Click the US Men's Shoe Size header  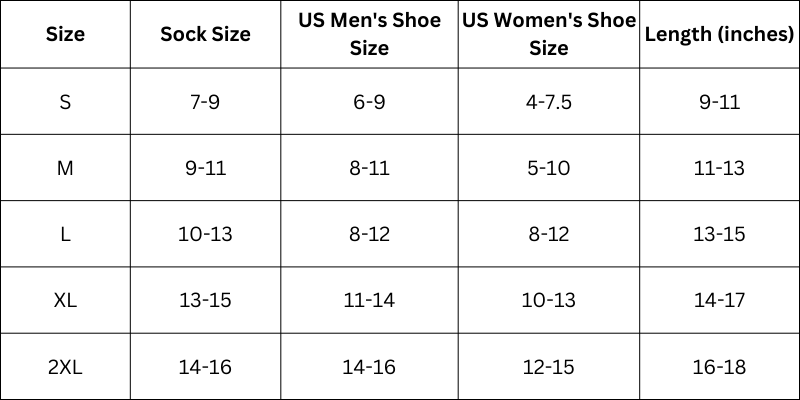tap(369, 34)
